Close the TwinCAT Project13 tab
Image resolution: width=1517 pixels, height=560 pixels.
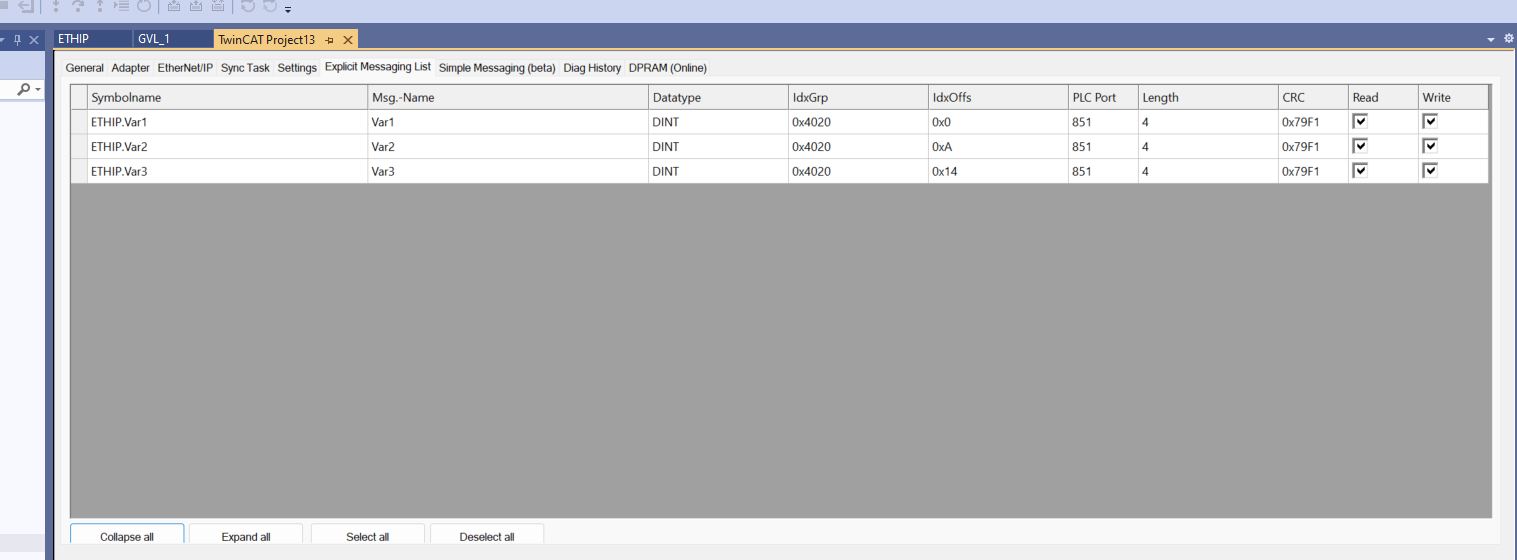coord(347,40)
